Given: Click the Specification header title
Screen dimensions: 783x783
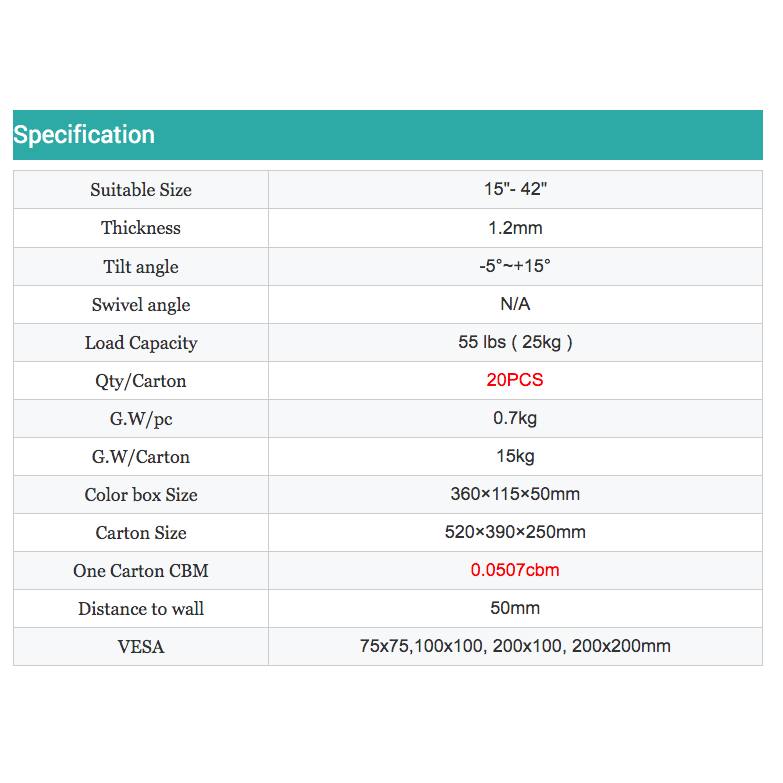Looking at the screenshot, I should point(84,135).
